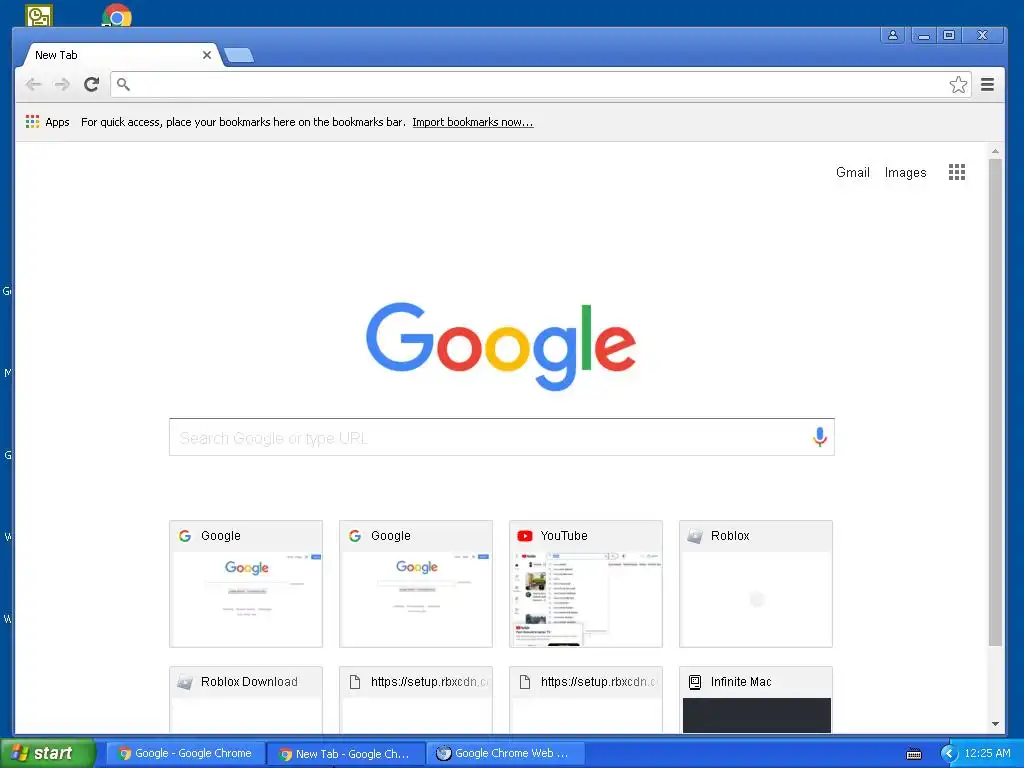Open the Google apps grid icon
This screenshot has height=768, width=1024.
pos(957,172)
